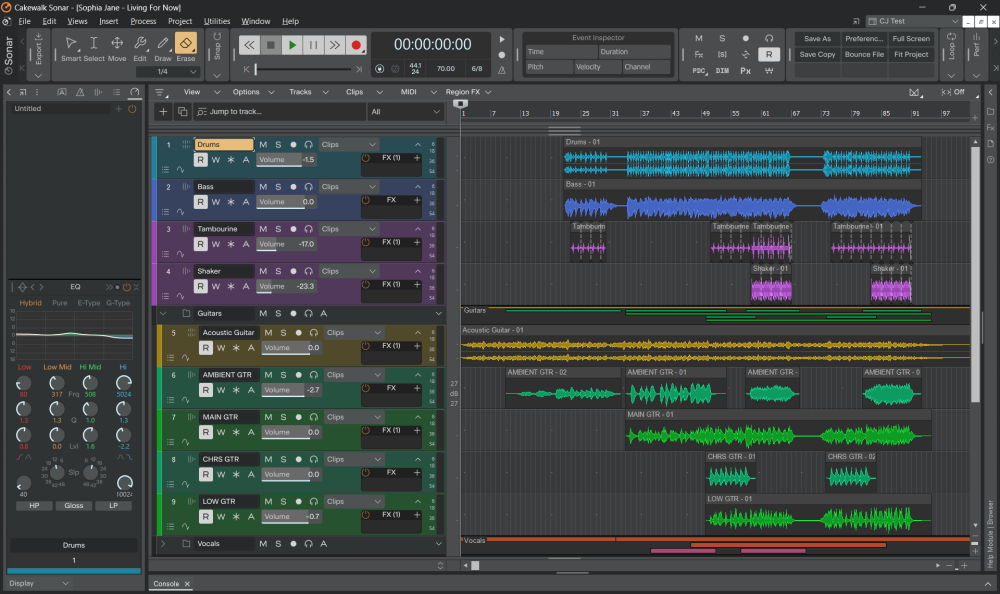Click the Save Copy button

(817, 55)
